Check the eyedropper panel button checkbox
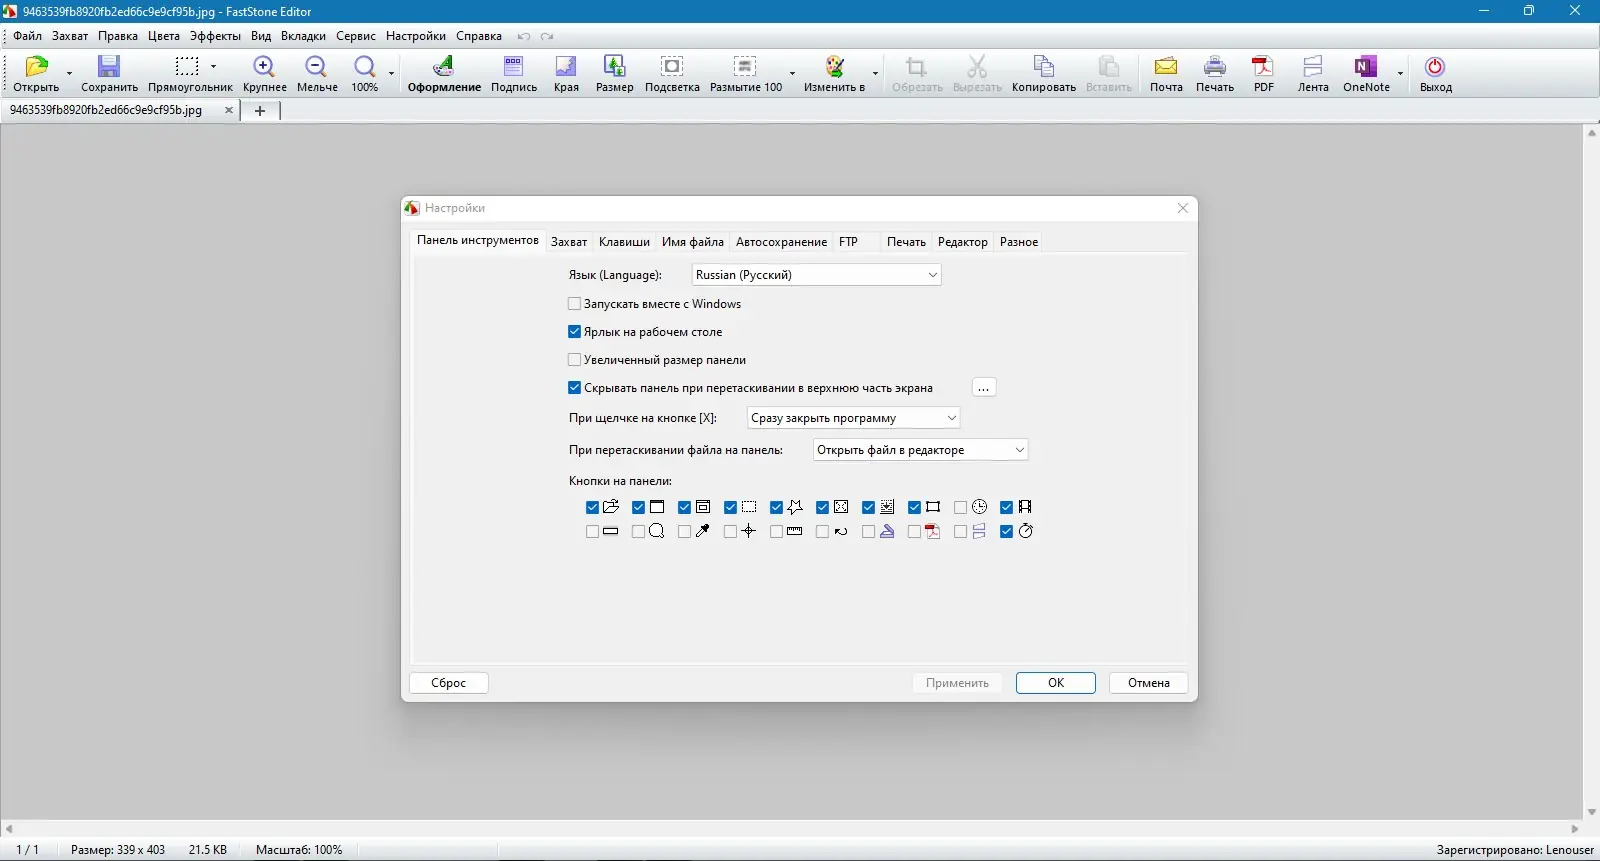 point(684,532)
